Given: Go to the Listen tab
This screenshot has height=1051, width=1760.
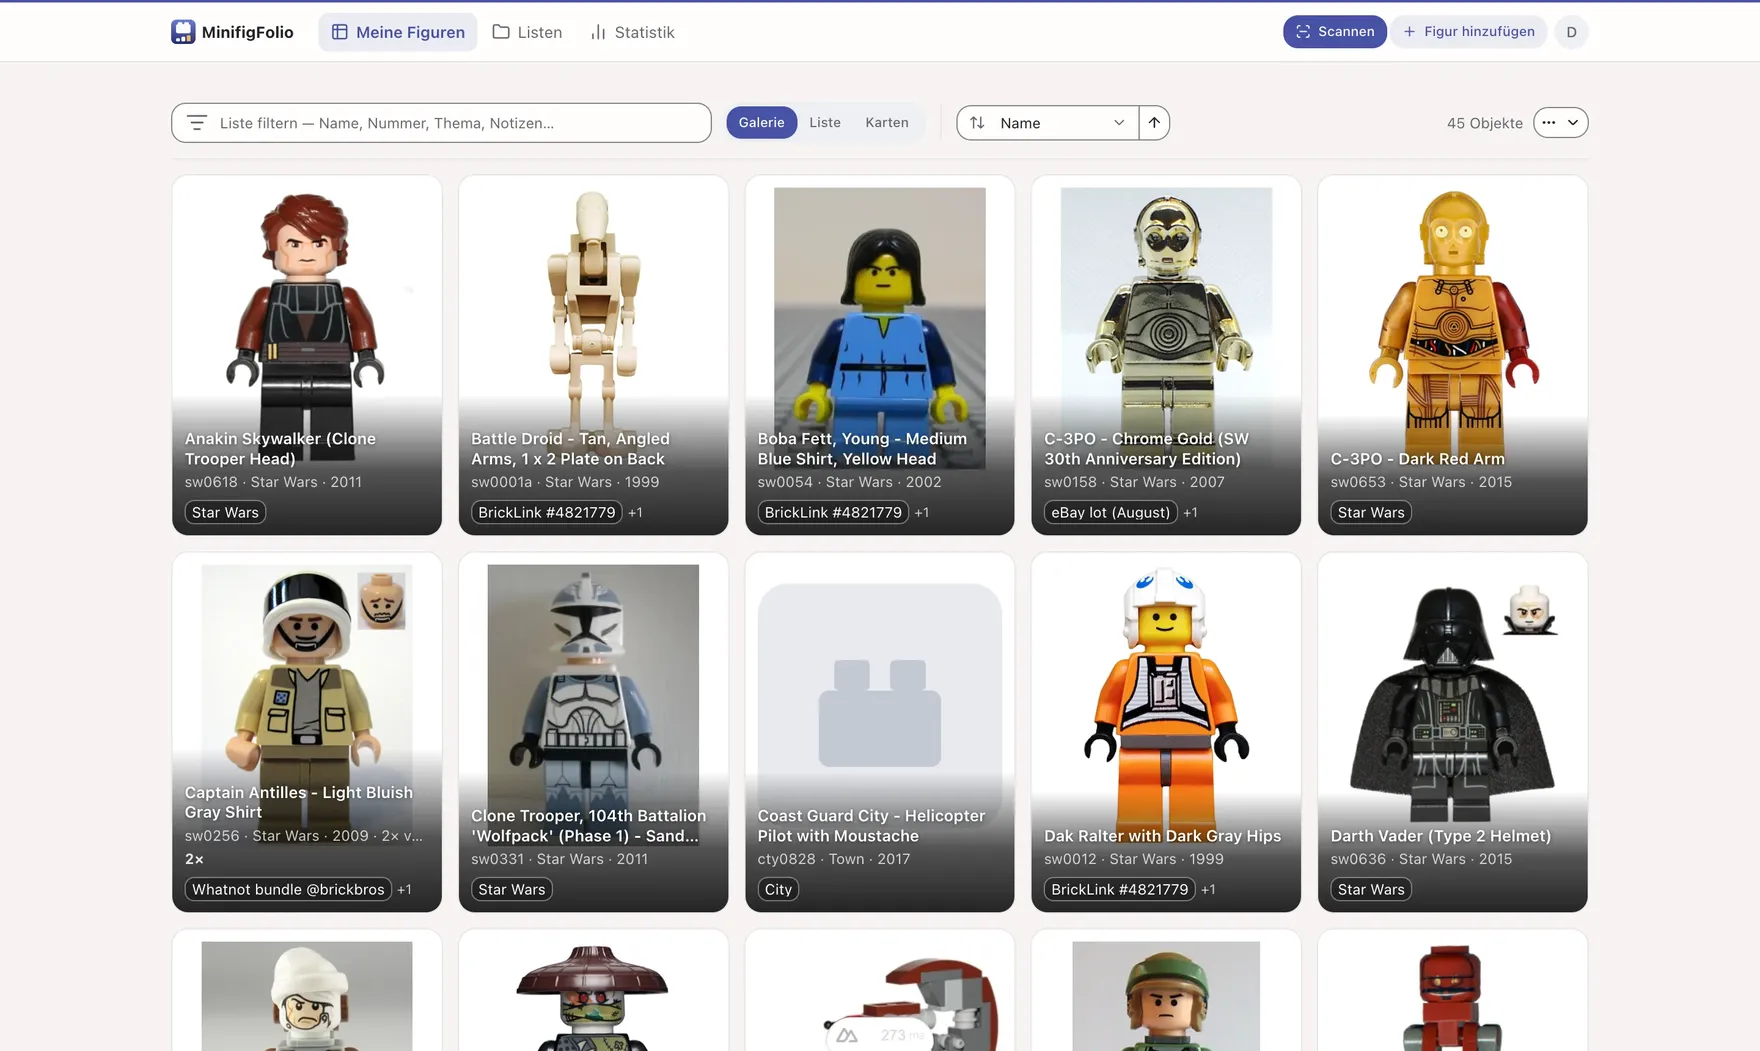Looking at the screenshot, I should tap(527, 32).
